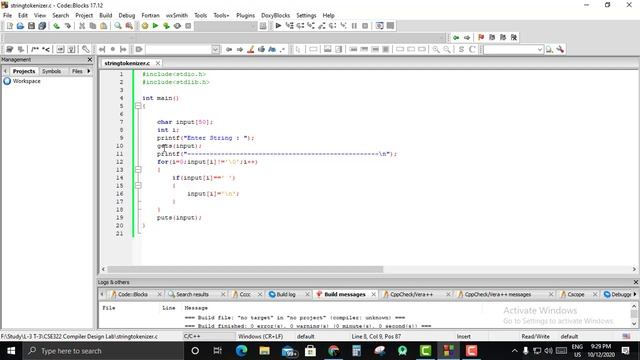The width and height of the screenshot is (640, 360).
Task: Open the Settings menu
Action: (x=306, y=16)
